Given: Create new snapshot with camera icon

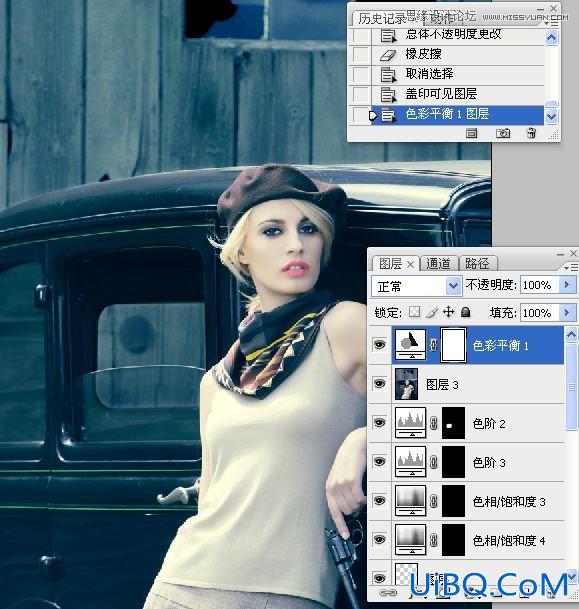Looking at the screenshot, I should click(503, 133).
